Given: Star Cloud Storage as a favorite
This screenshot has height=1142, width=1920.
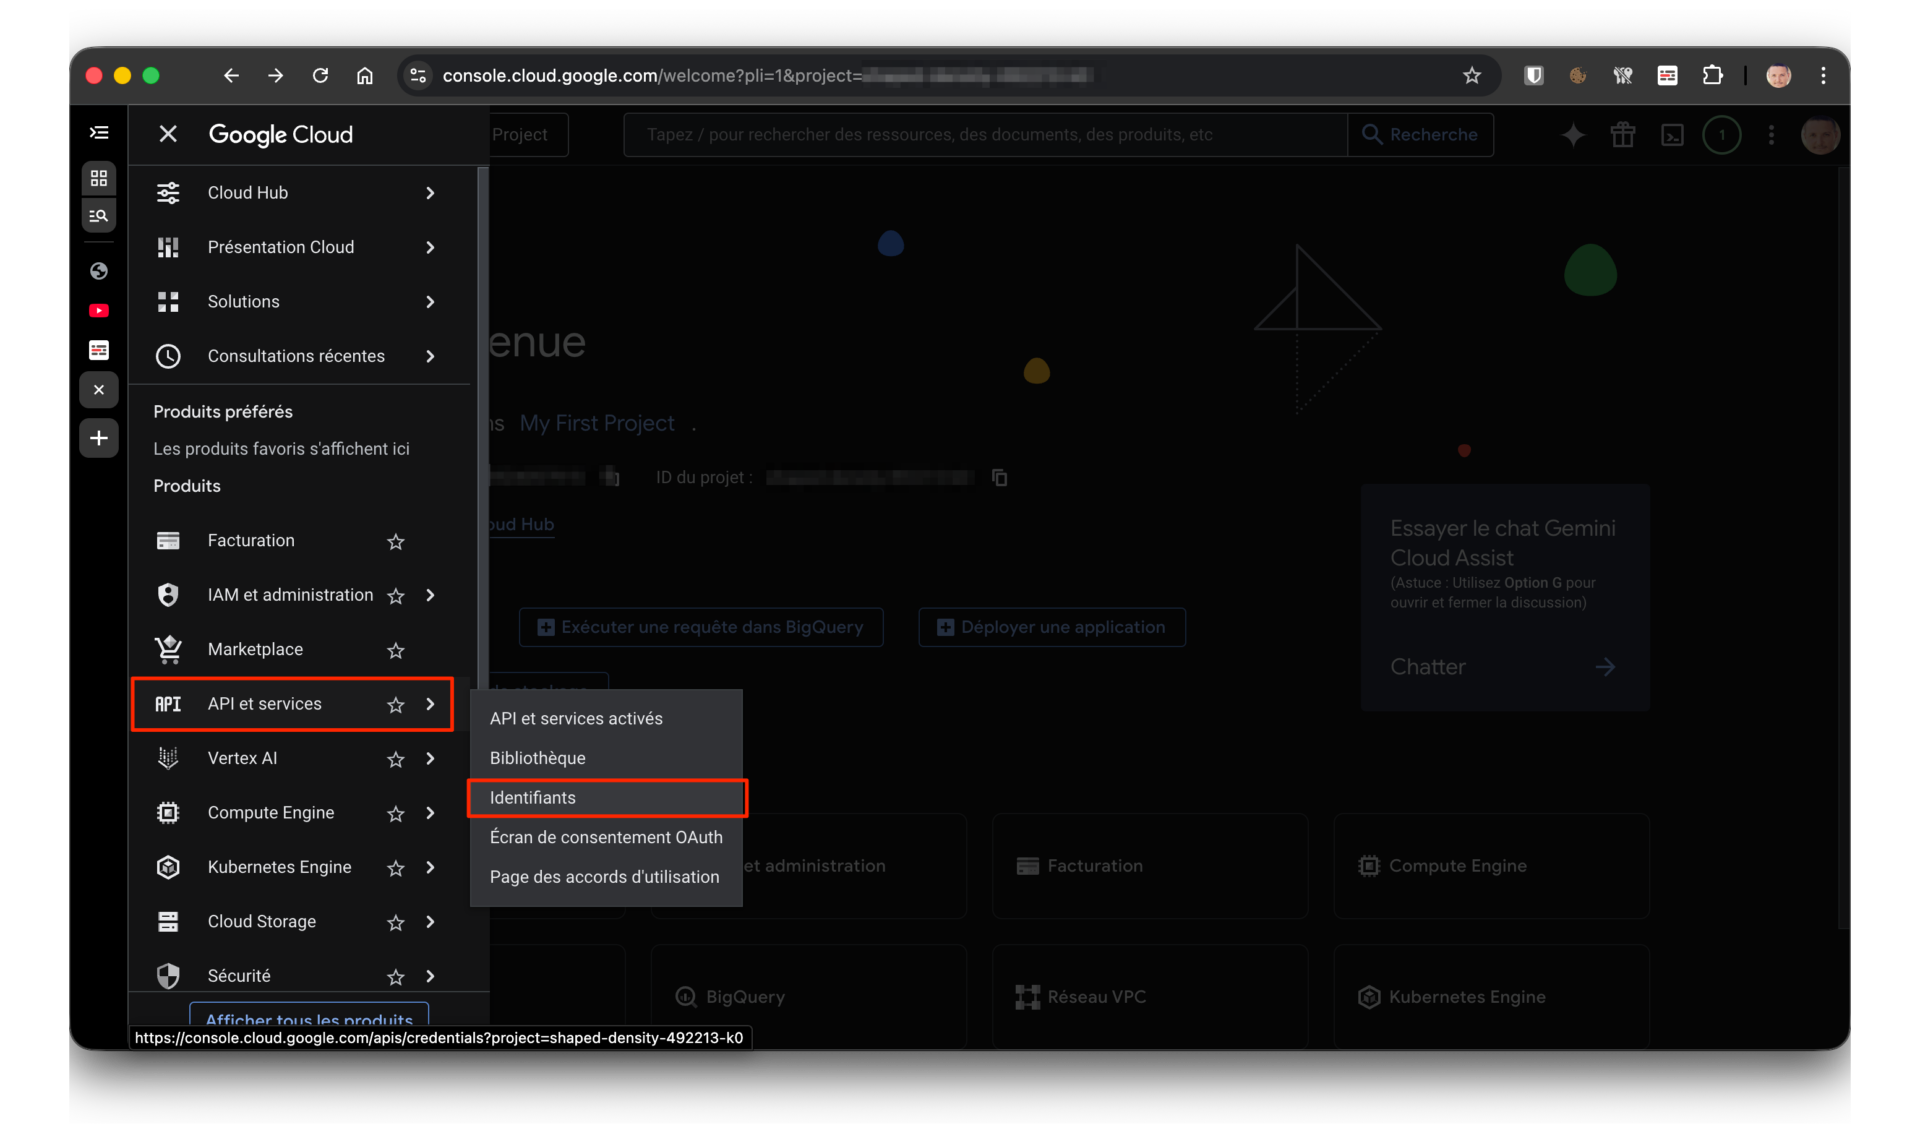Looking at the screenshot, I should coord(396,923).
